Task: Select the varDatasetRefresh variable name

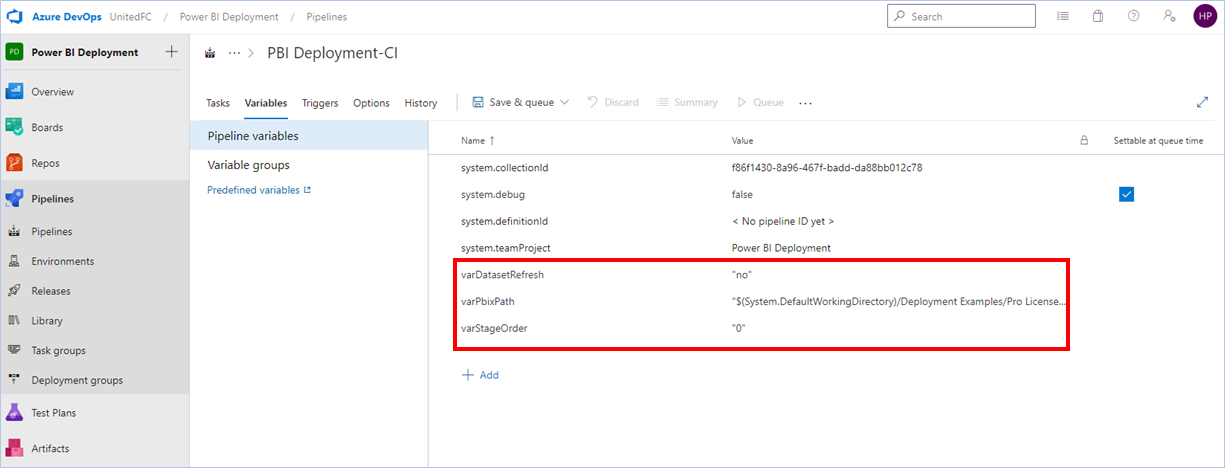Action: 502,274
